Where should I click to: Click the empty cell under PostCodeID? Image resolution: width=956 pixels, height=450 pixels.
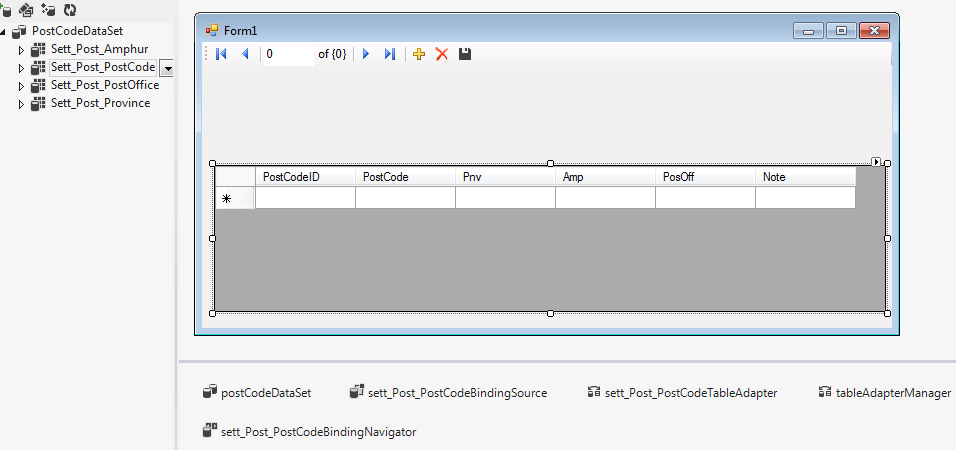(305, 198)
